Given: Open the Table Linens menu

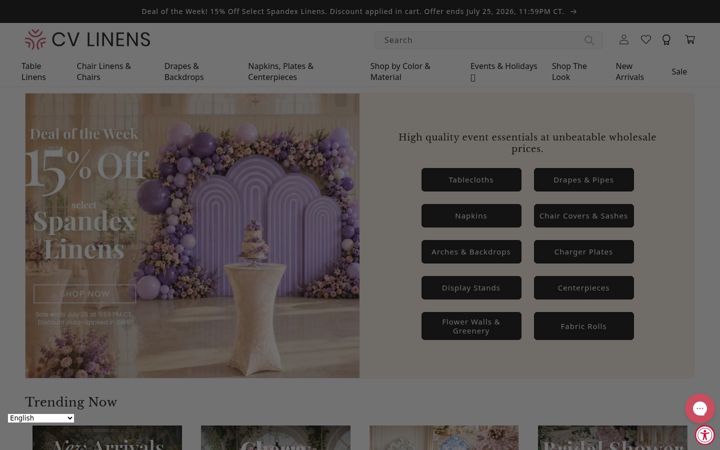Looking at the screenshot, I should 34,72.
